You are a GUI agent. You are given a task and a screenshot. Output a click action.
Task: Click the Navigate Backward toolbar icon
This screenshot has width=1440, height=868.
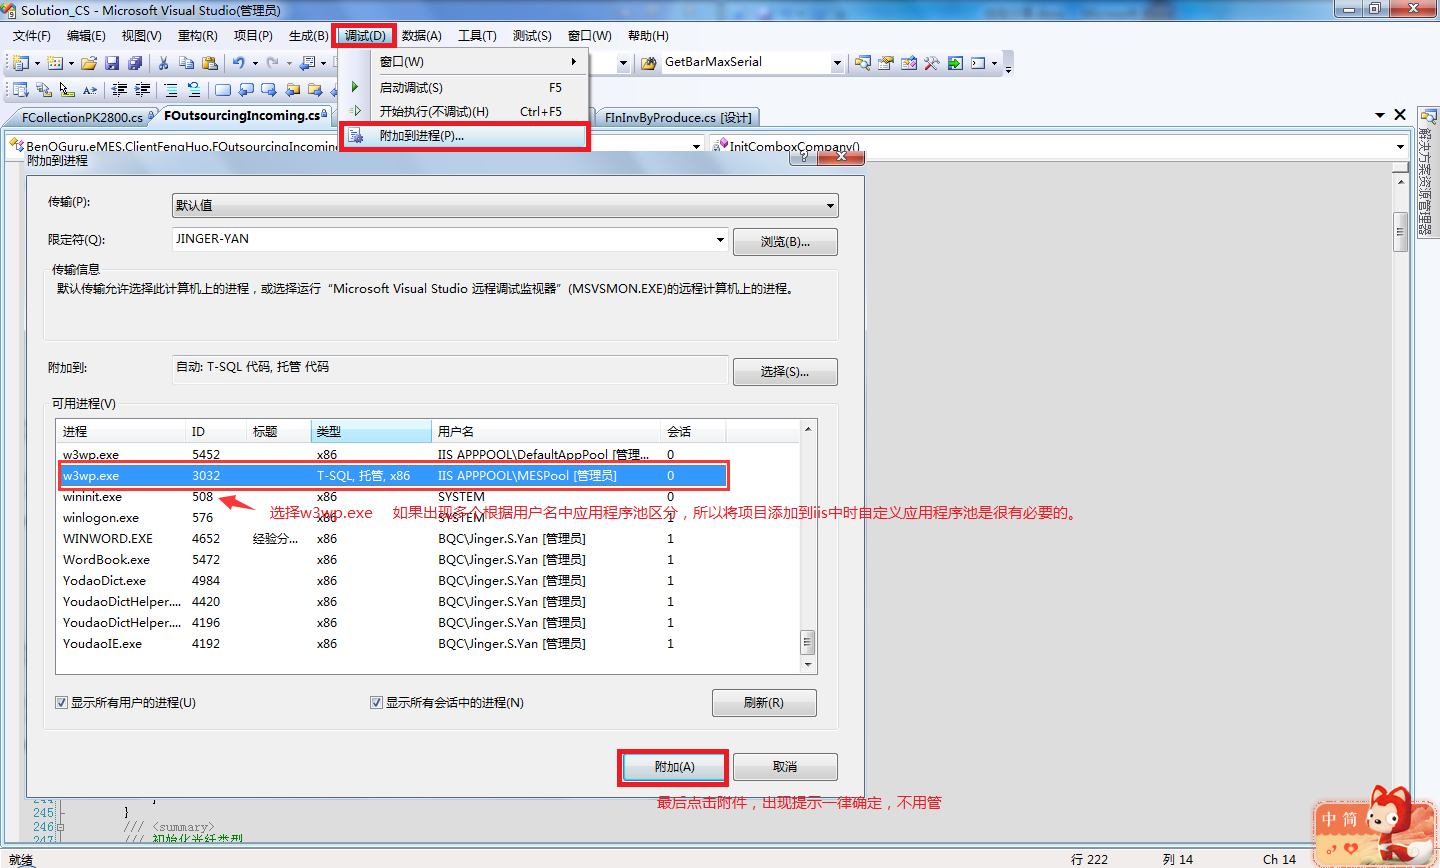tap(307, 63)
